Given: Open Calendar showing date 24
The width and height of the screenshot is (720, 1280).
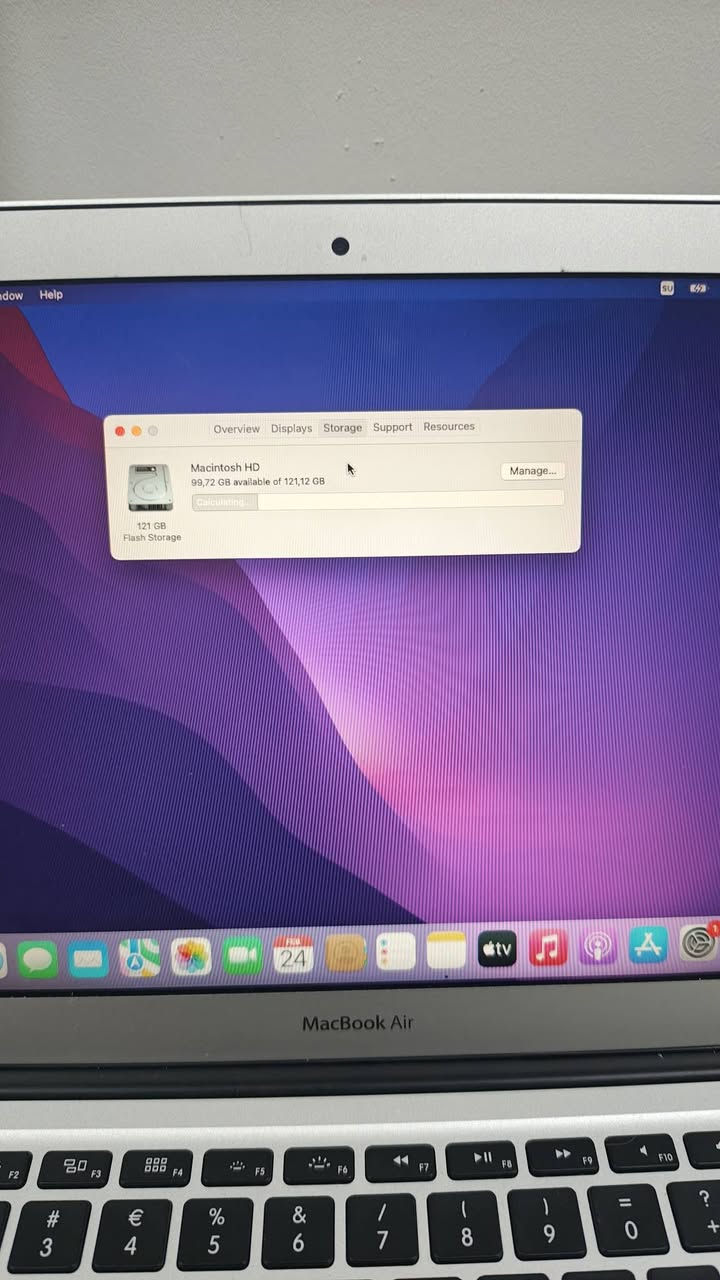Looking at the screenshot, I should (x=293, y=955).
